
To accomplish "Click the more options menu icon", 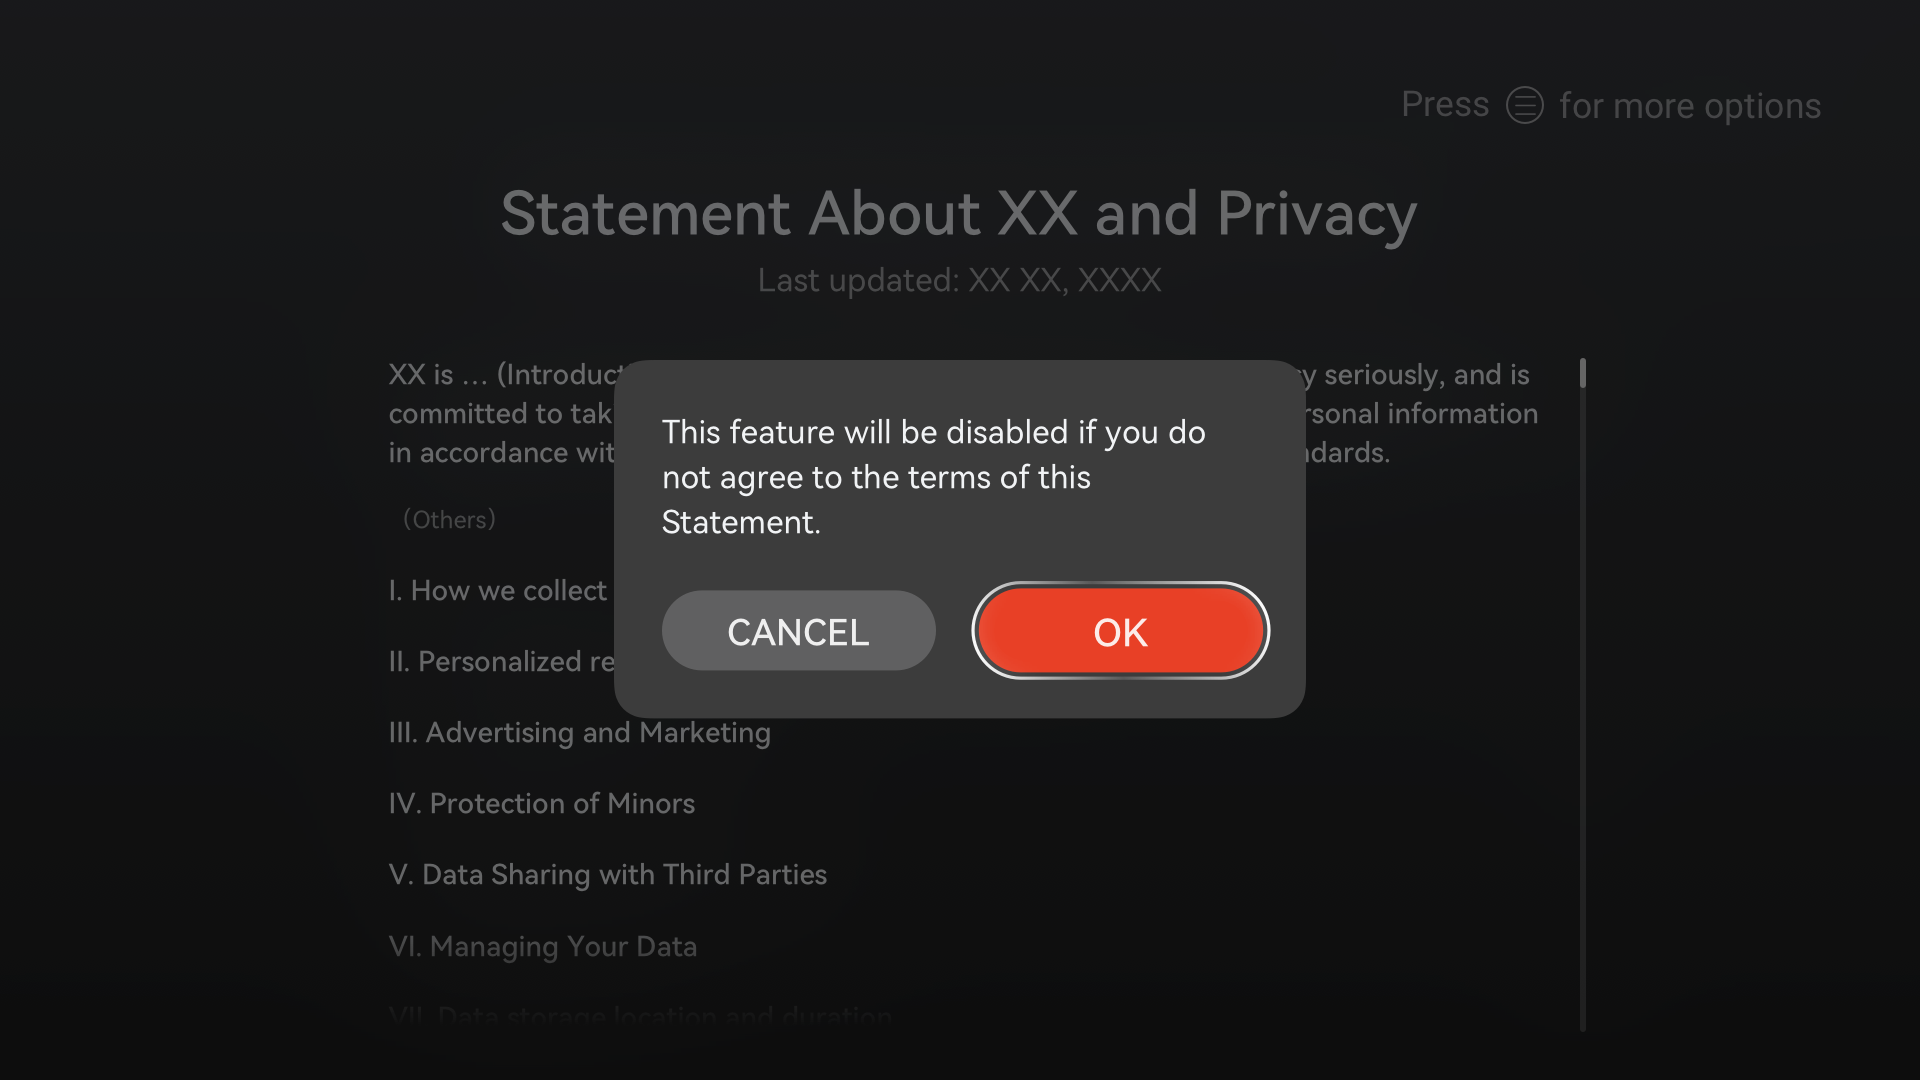I will [x=1524, y=105].
